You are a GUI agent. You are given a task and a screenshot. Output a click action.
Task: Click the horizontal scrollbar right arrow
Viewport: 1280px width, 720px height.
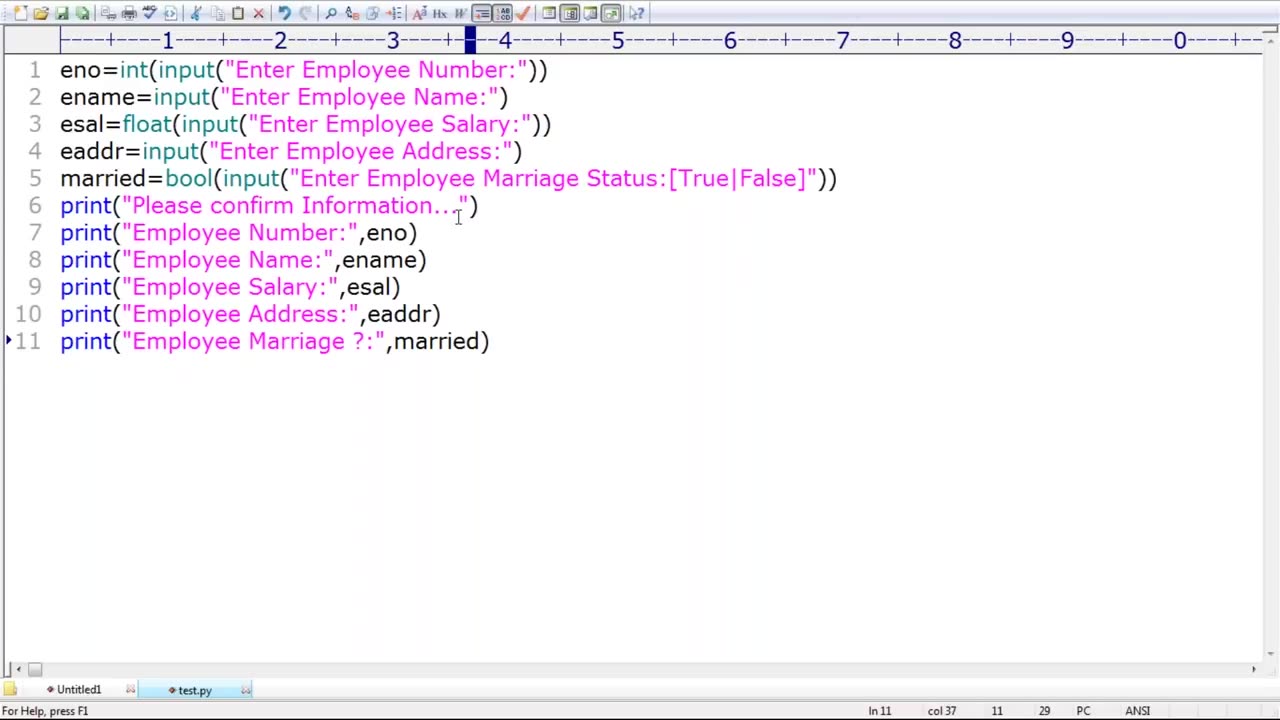(1253, 669)
